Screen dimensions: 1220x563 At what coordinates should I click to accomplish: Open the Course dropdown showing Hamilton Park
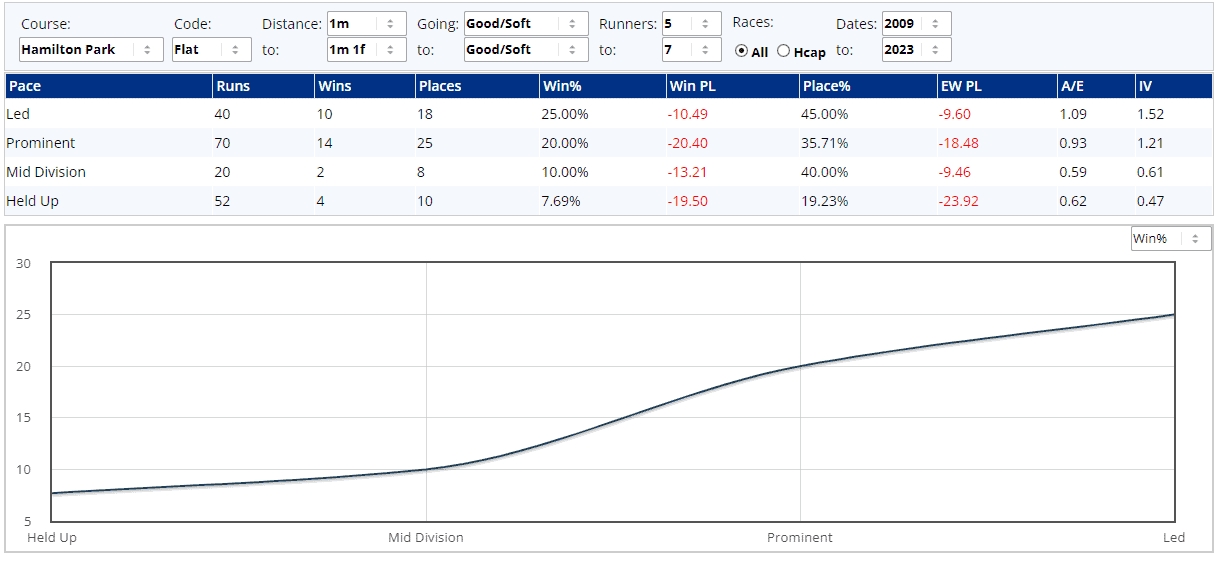pyautogui.click(x=91, y=50)
